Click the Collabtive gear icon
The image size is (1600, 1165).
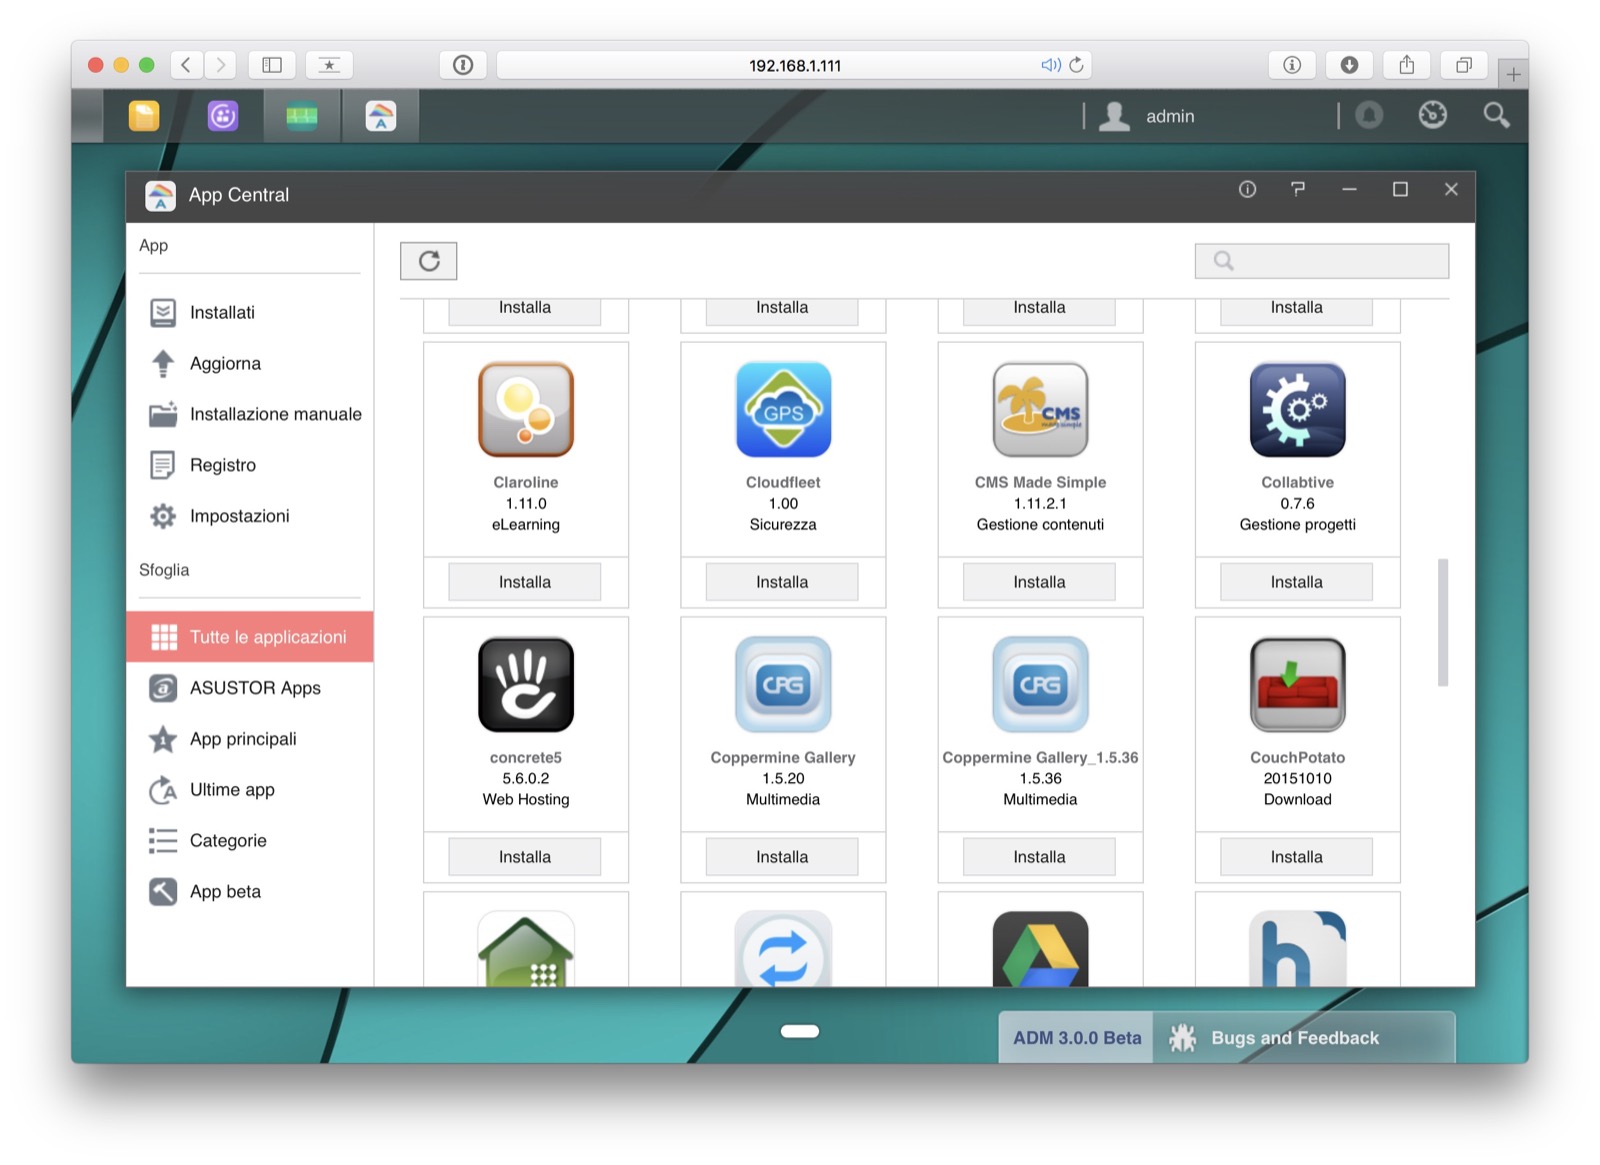pyautogui.click(x=1297, y=409)
